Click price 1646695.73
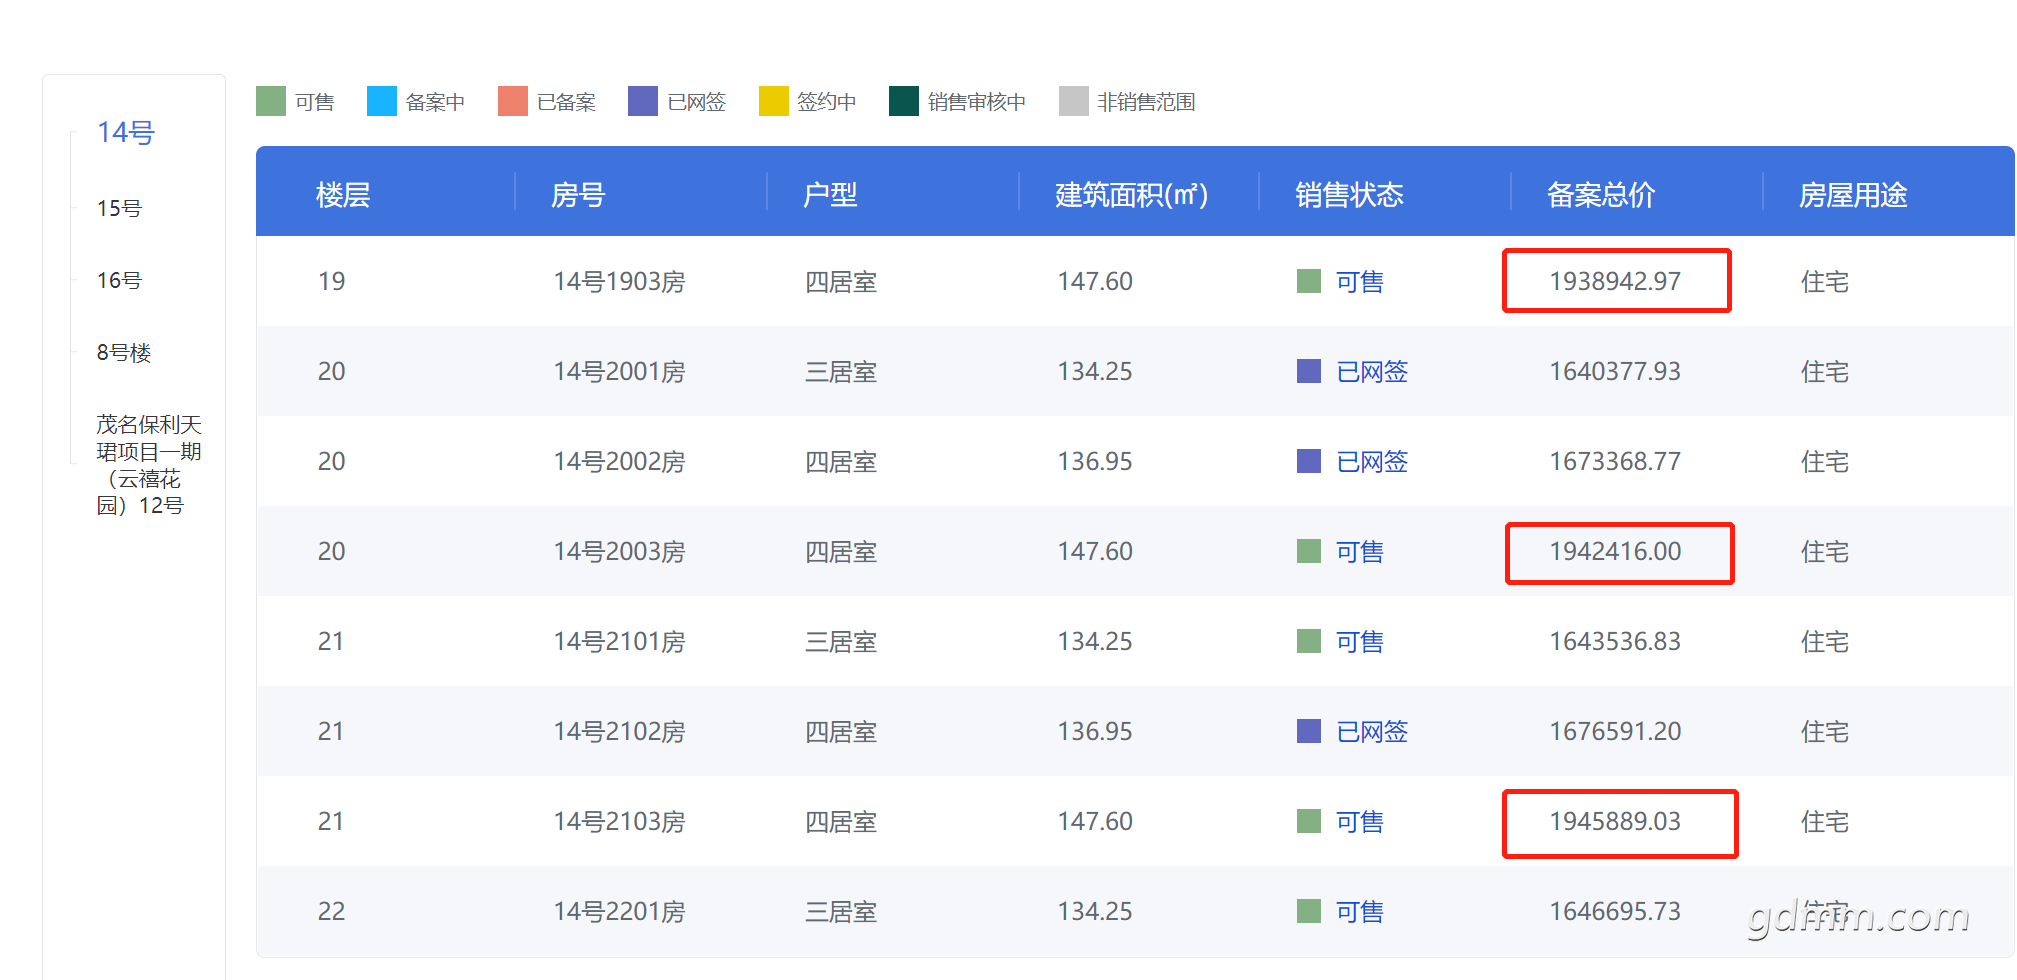 [x=1615, y=911]
